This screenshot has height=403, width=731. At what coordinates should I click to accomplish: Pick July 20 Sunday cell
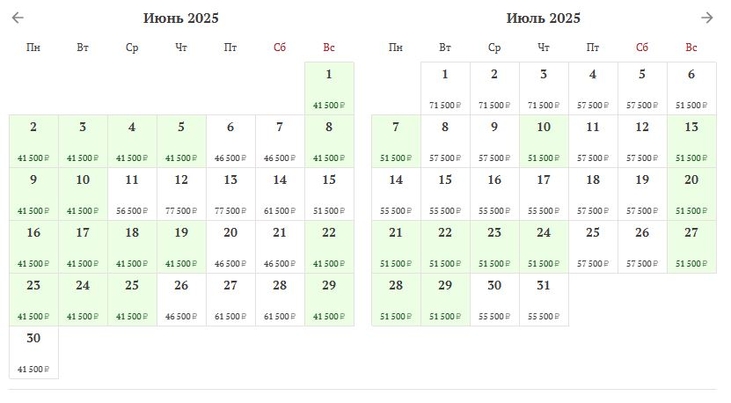691,194
